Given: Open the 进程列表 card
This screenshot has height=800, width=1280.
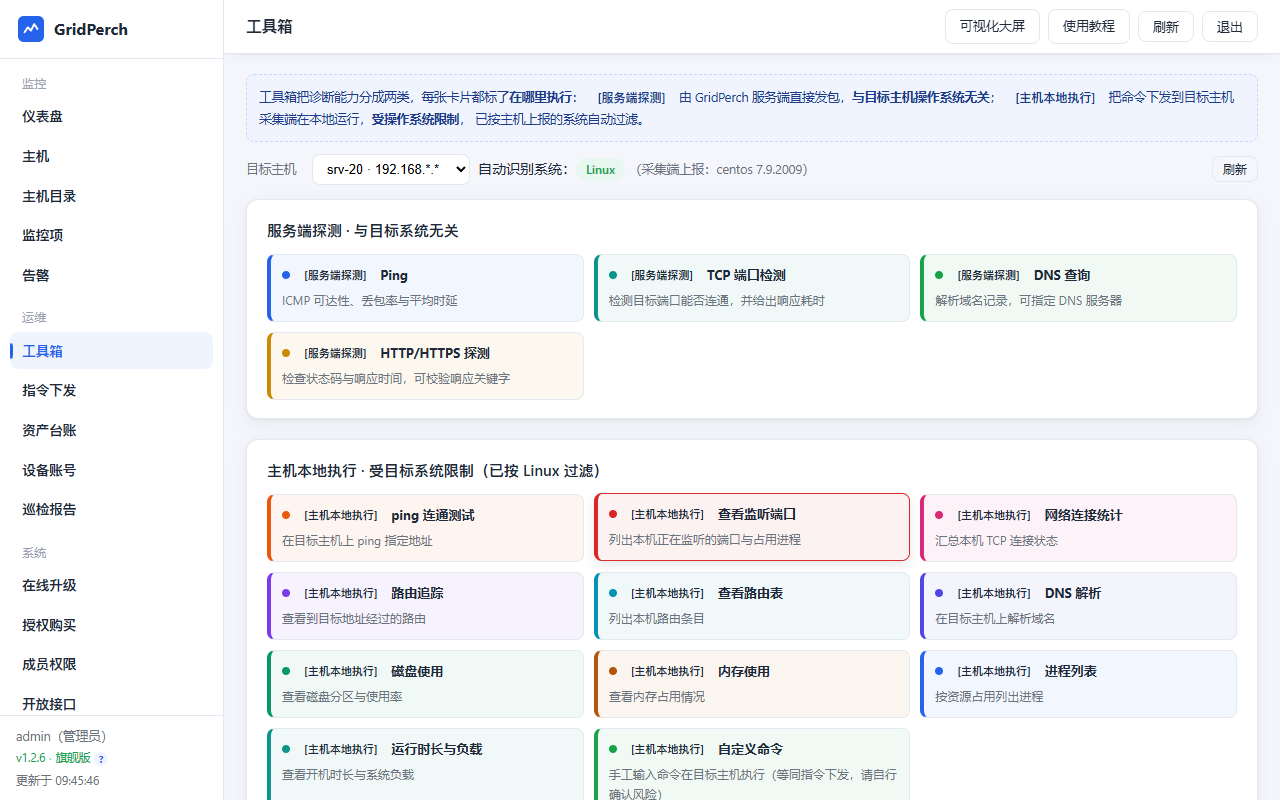Looking at the screenshot, I should [x=1078, y=684].
